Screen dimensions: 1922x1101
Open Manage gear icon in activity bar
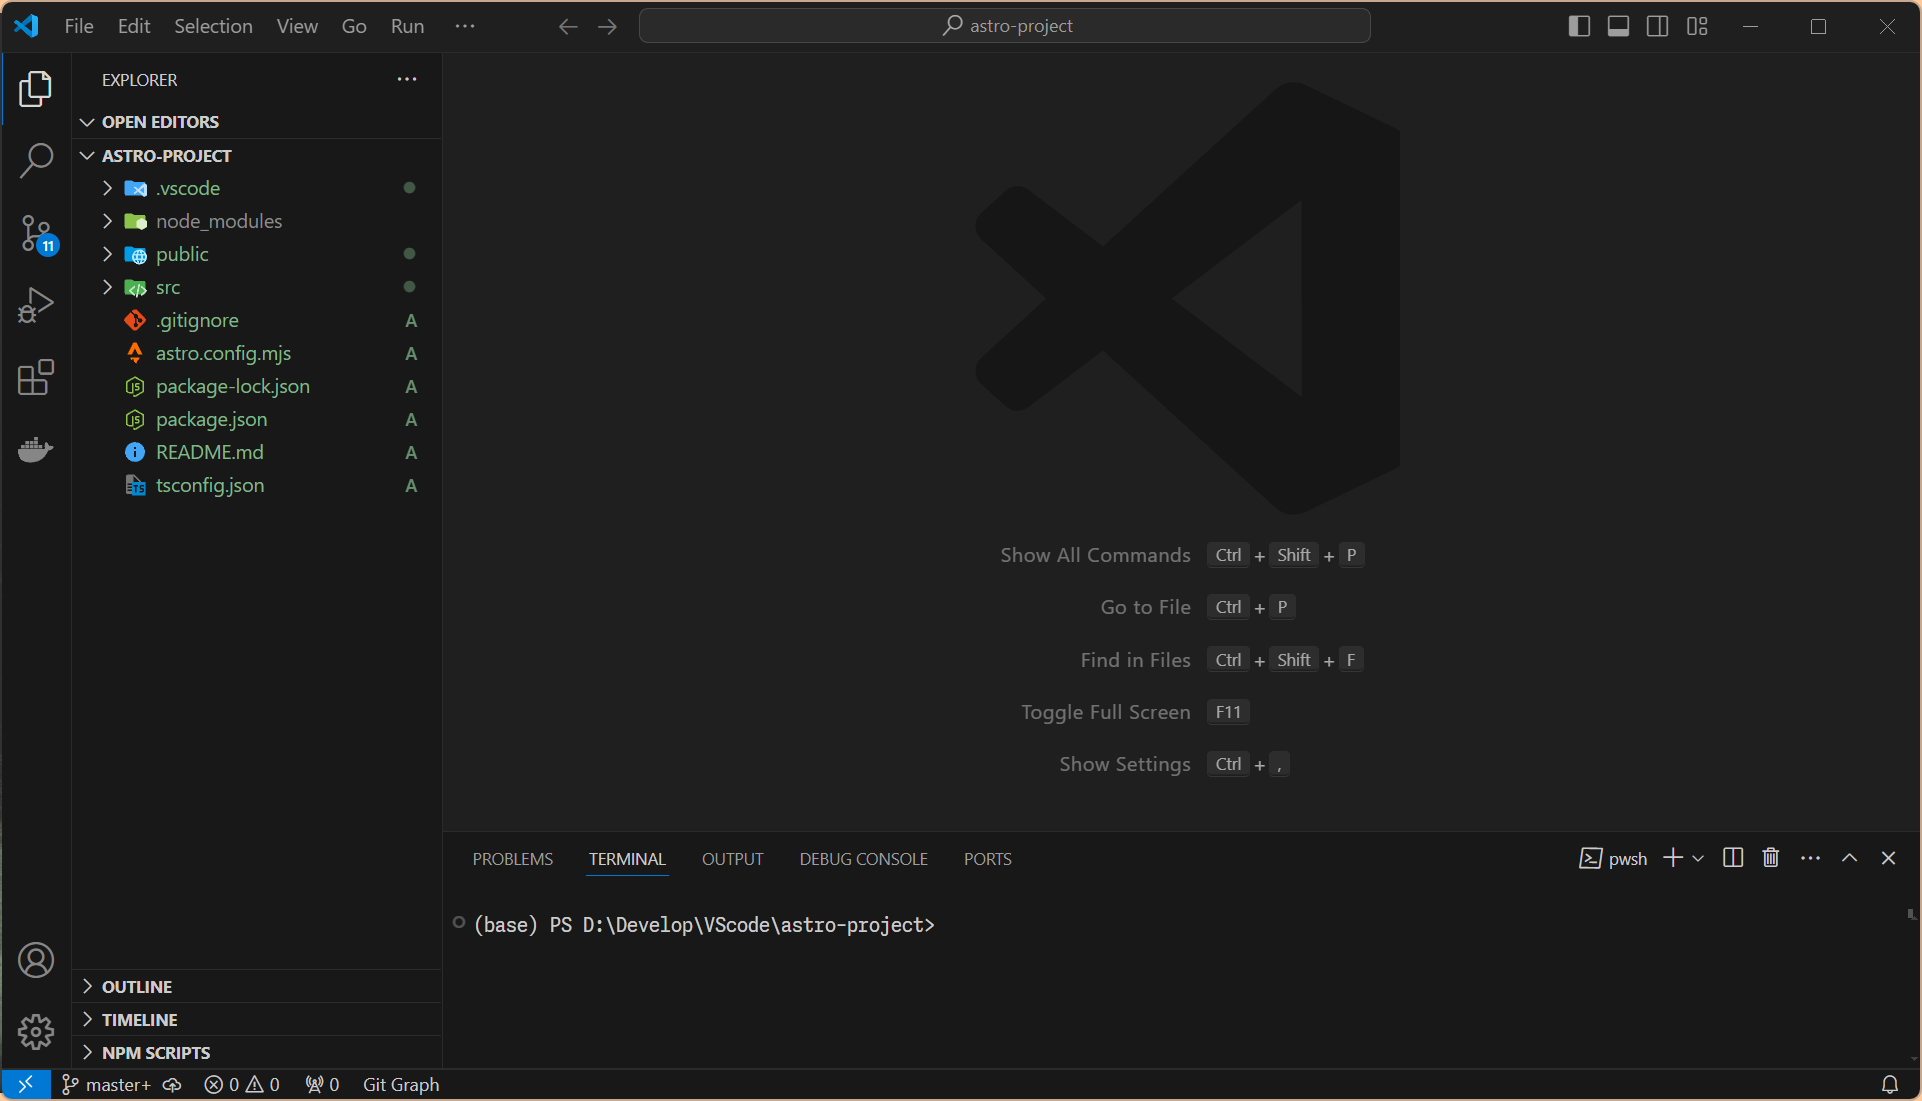(36, 1032)
